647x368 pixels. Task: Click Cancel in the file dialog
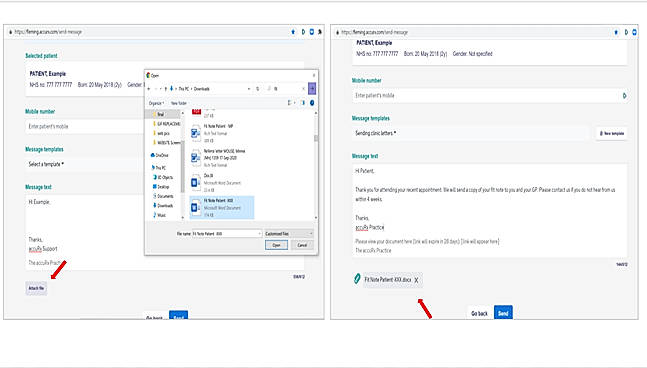click(302, 245)
